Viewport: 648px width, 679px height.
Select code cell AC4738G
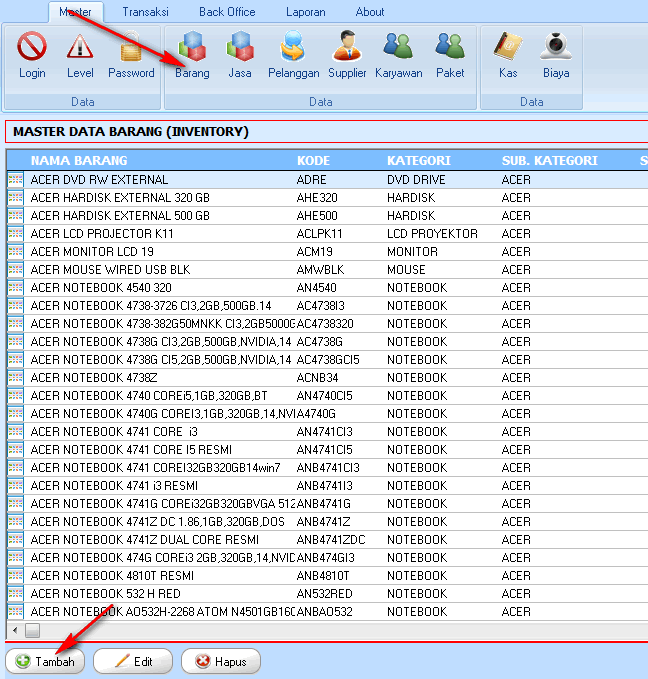(319, 342)
